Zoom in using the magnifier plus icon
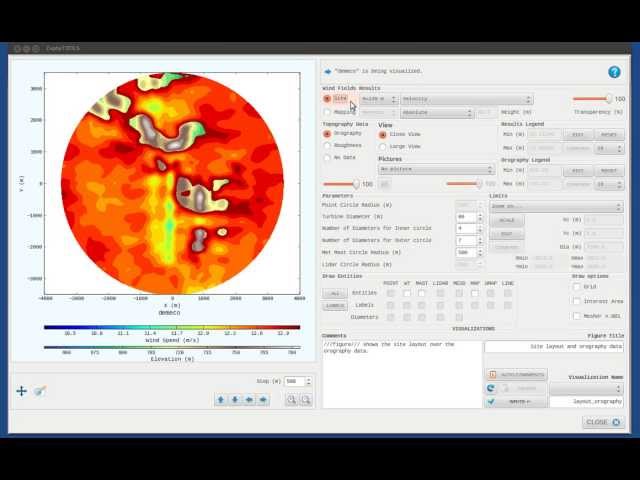Screen dimensions: 640x480 [x=291, y=400]
